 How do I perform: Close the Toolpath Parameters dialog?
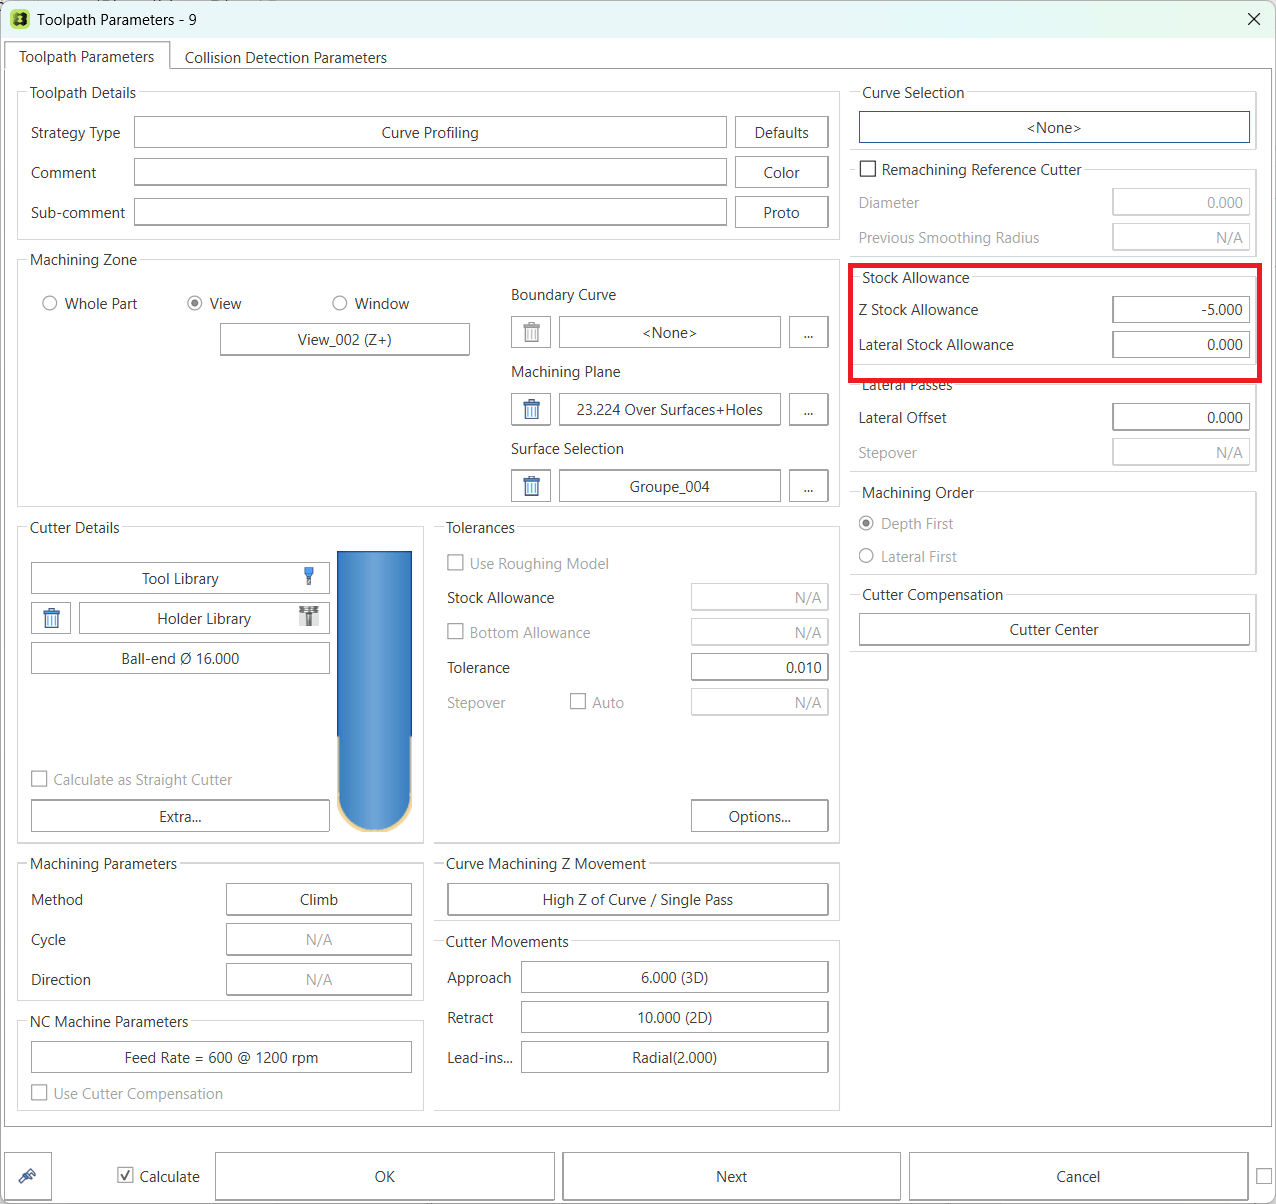coord(1254,19)
